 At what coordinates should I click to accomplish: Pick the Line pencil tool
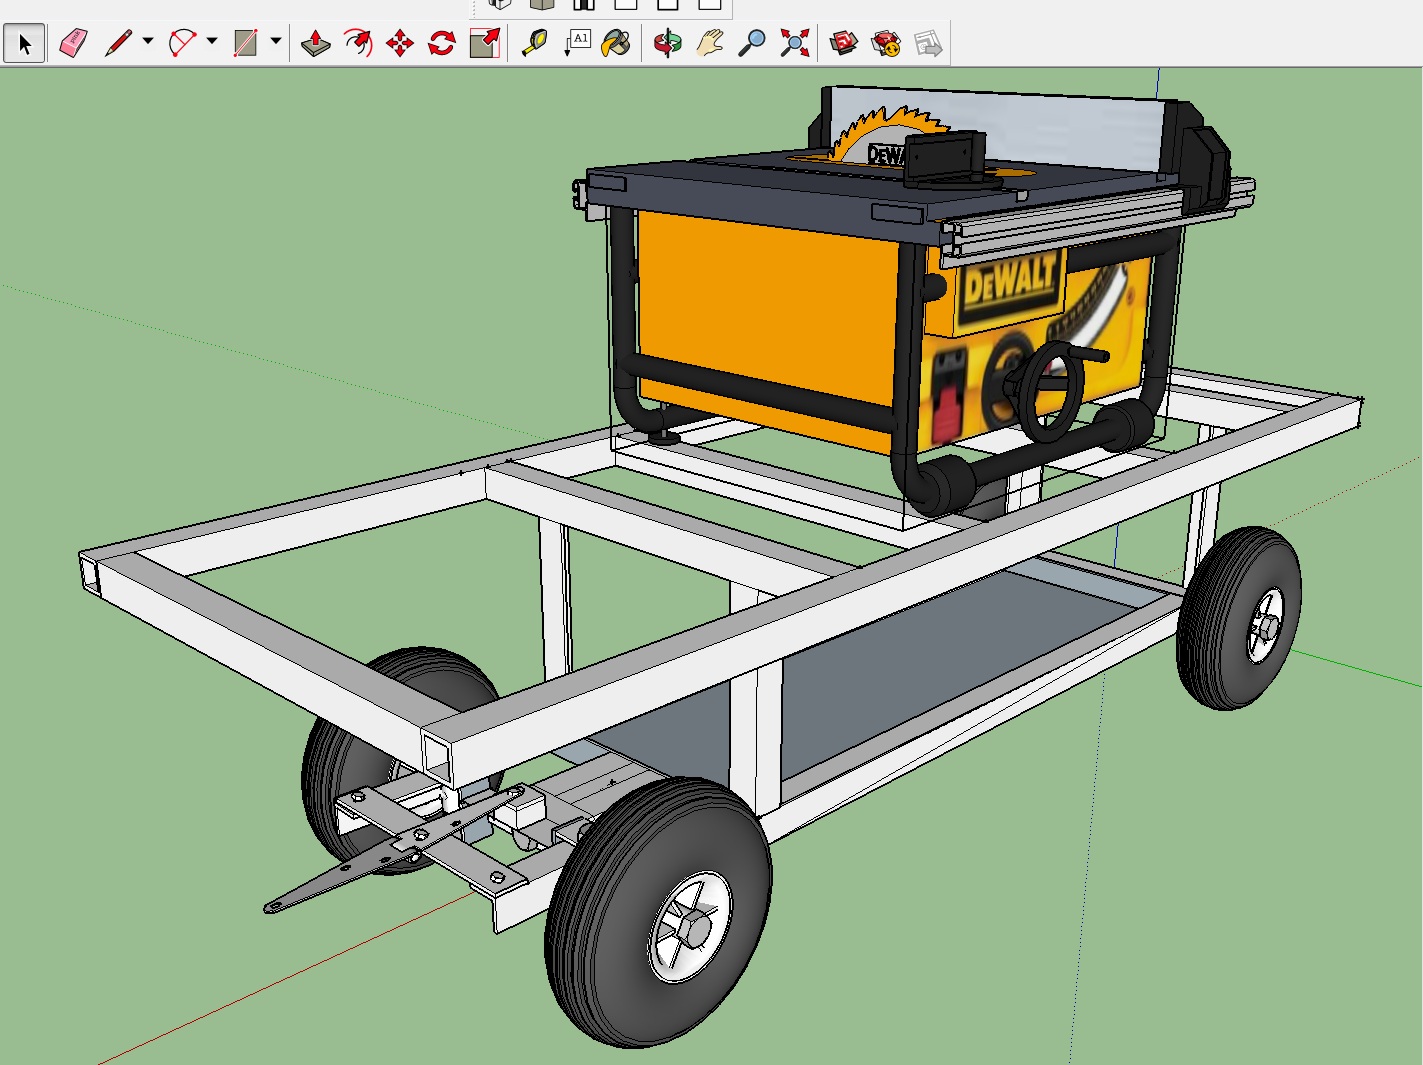point(118,43)
